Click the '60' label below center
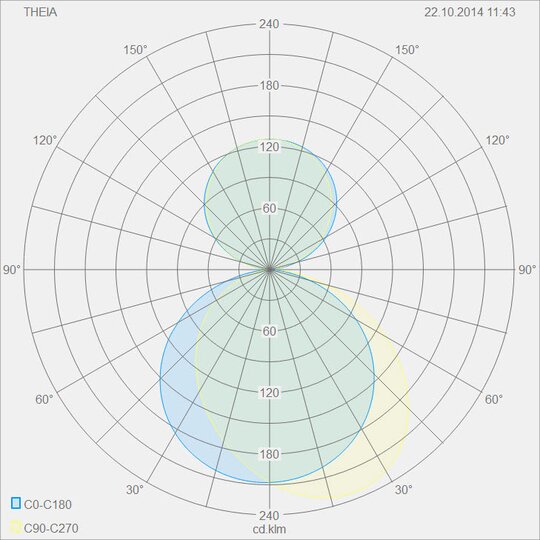The height and width of the screenshot is (540, 540). pyautogui.click(x=270, y=331)
